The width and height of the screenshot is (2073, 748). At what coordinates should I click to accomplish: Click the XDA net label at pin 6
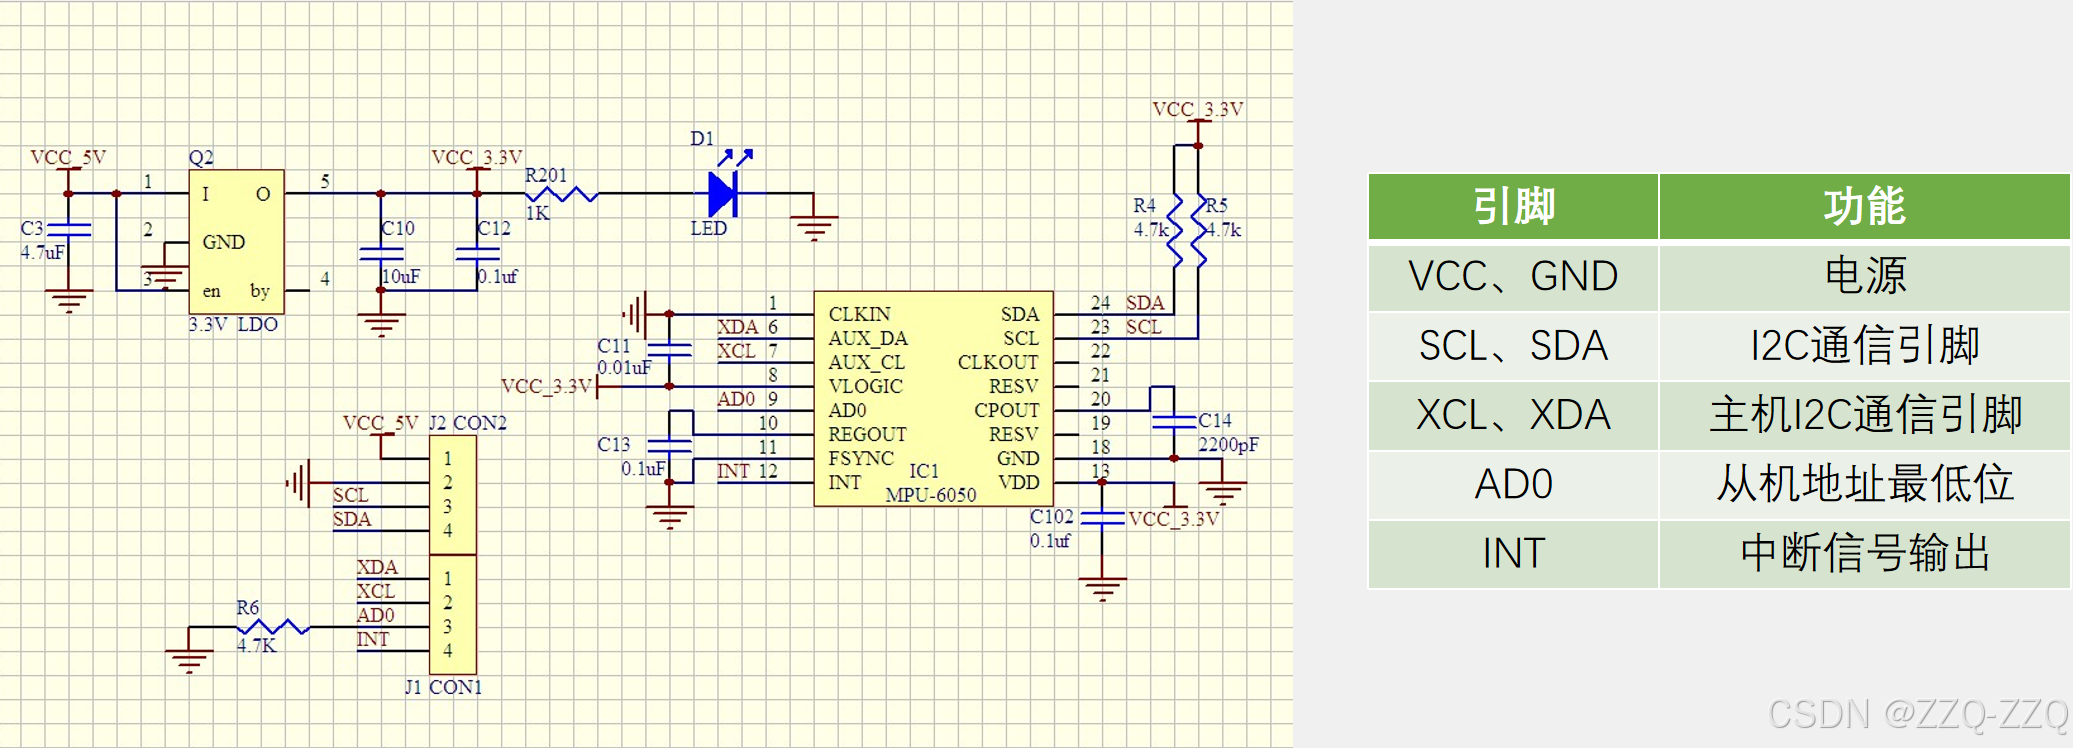coord(738,327)
